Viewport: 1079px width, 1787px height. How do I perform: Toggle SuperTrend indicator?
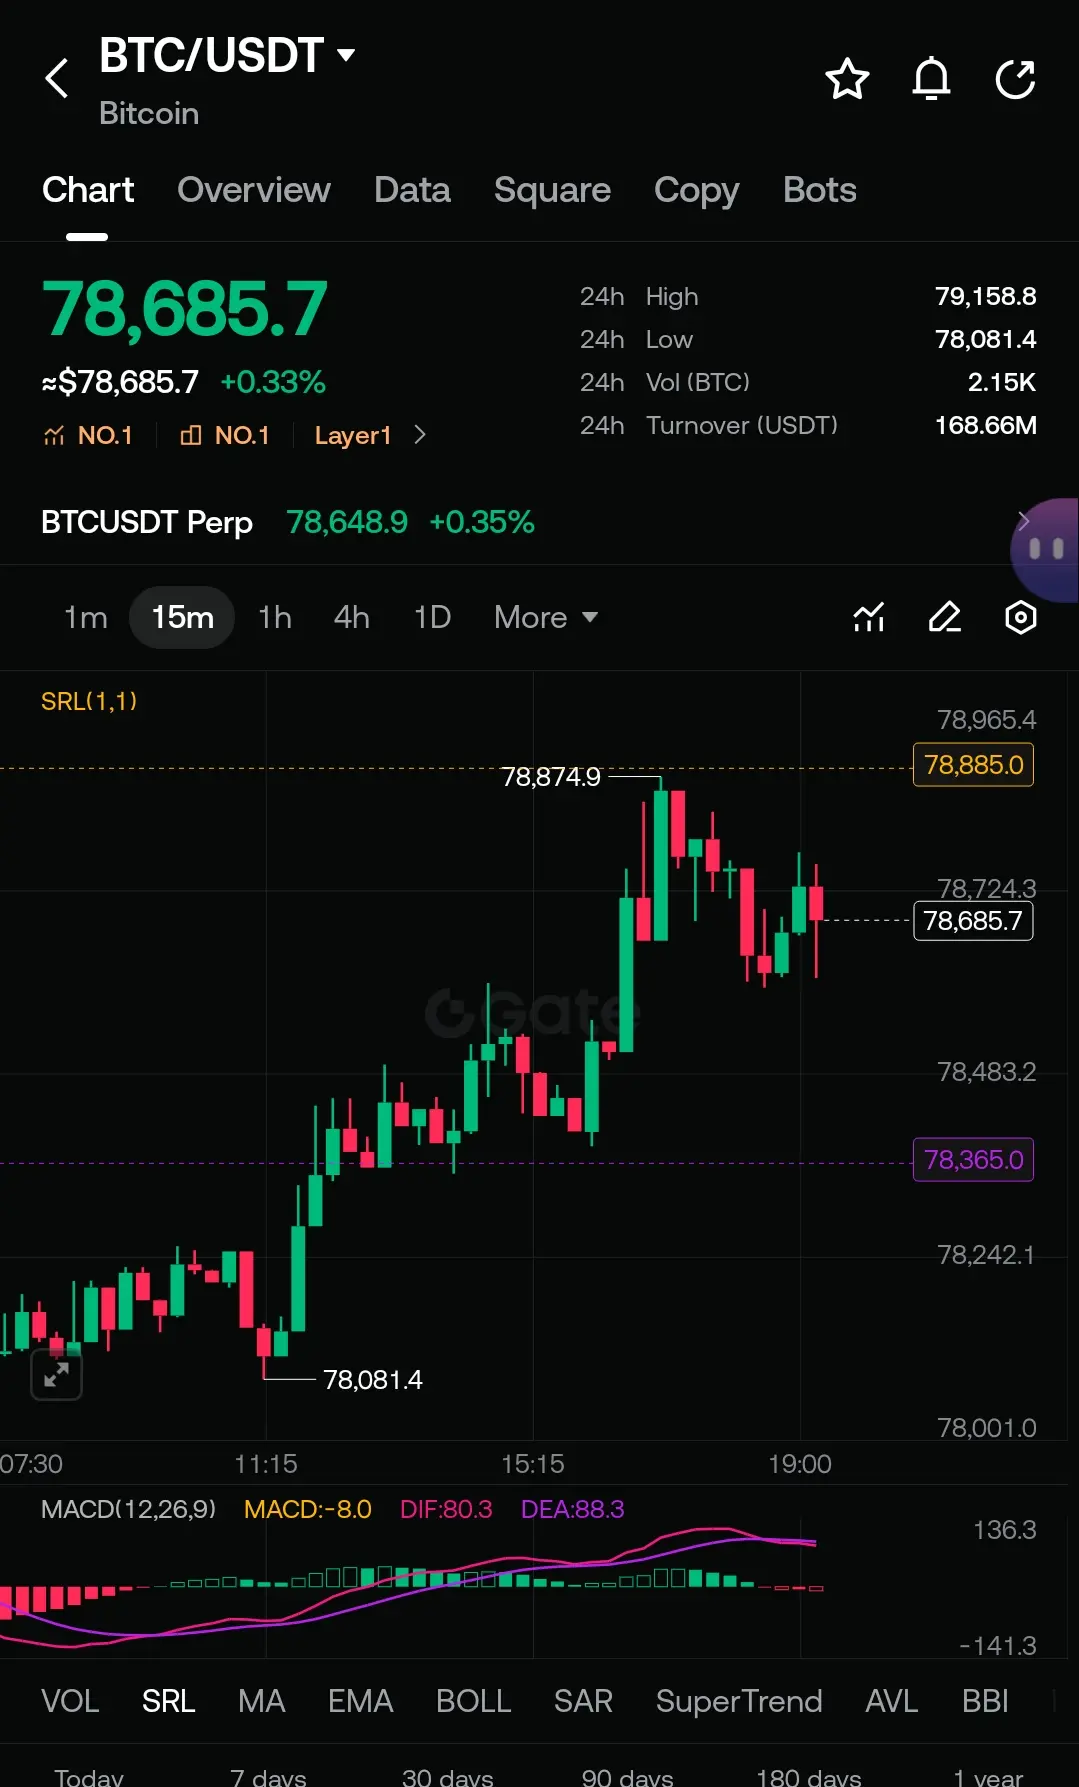click(x=739, y=1701)
